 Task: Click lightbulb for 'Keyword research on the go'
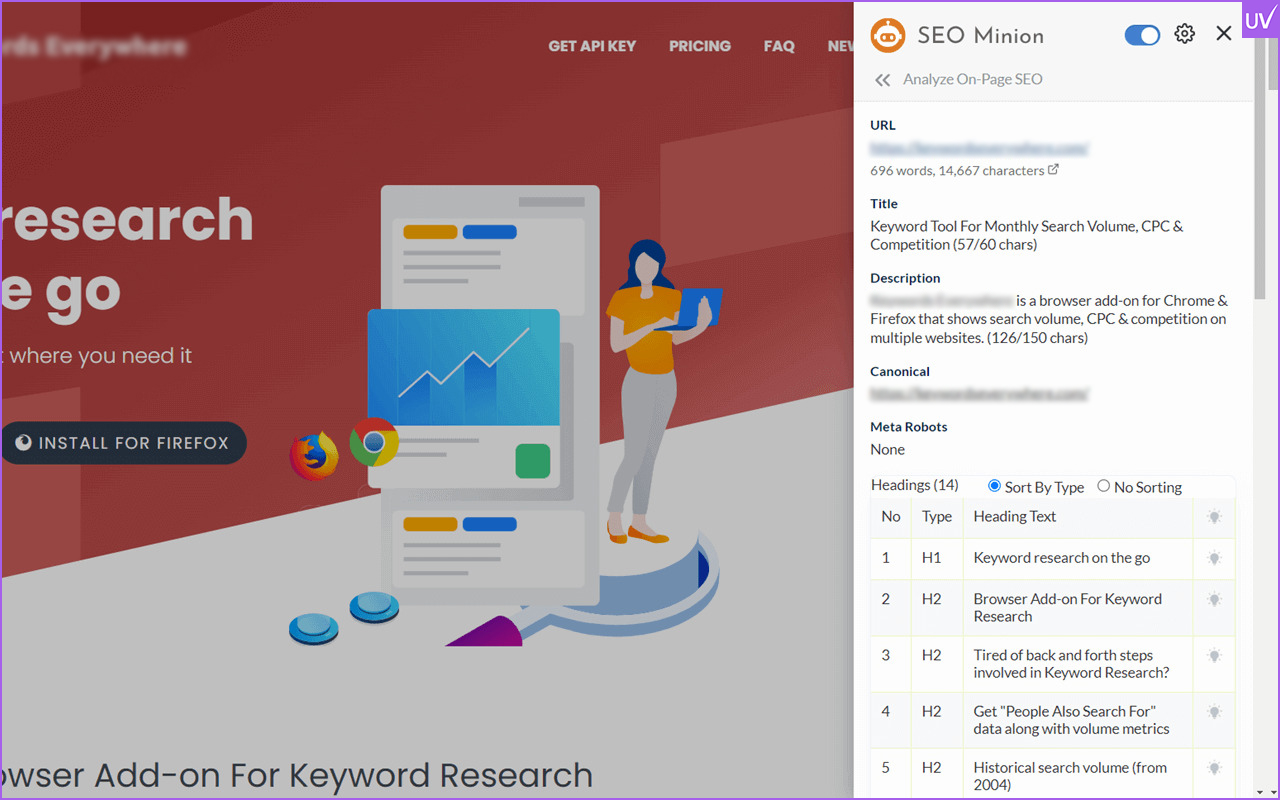coord(1214,558)
